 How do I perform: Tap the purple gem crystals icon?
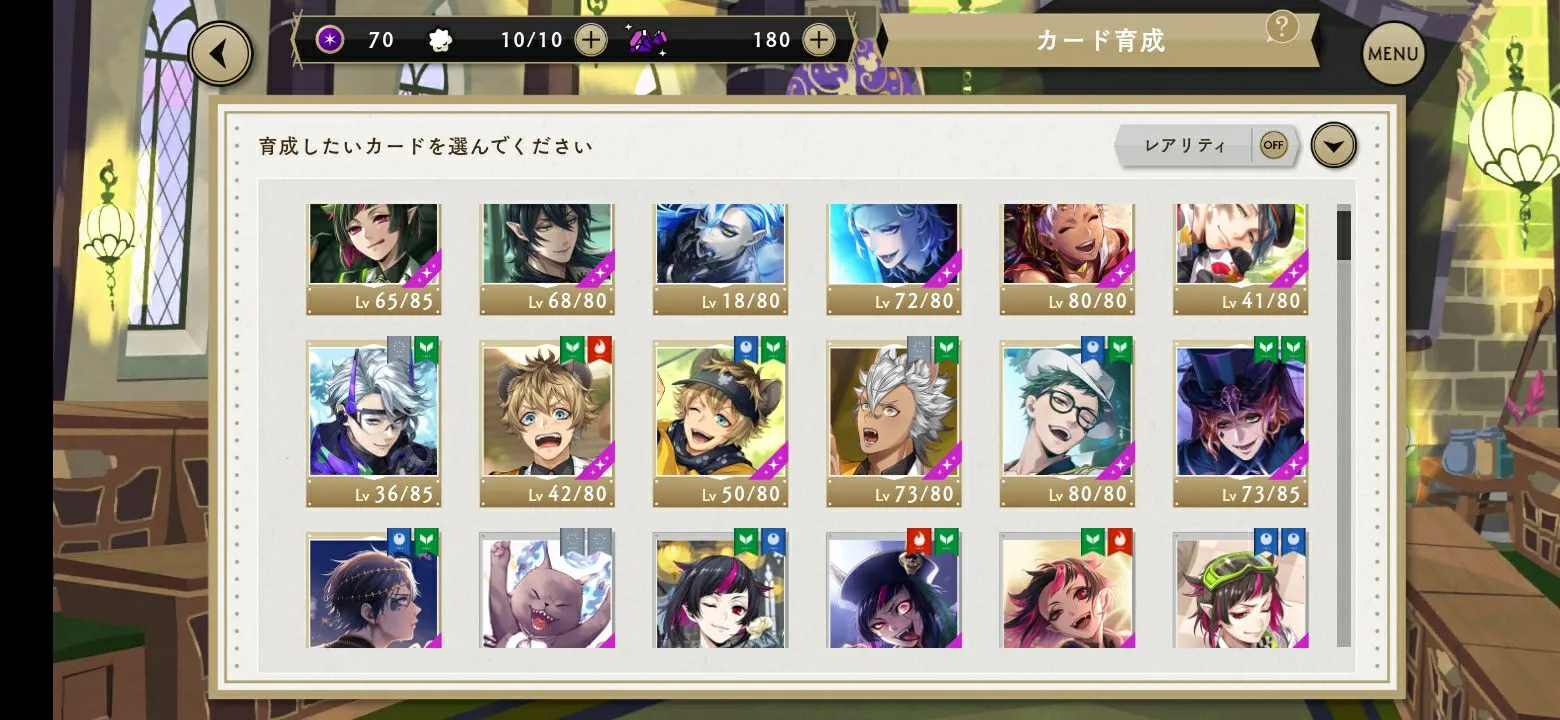(x=648, y=40)
